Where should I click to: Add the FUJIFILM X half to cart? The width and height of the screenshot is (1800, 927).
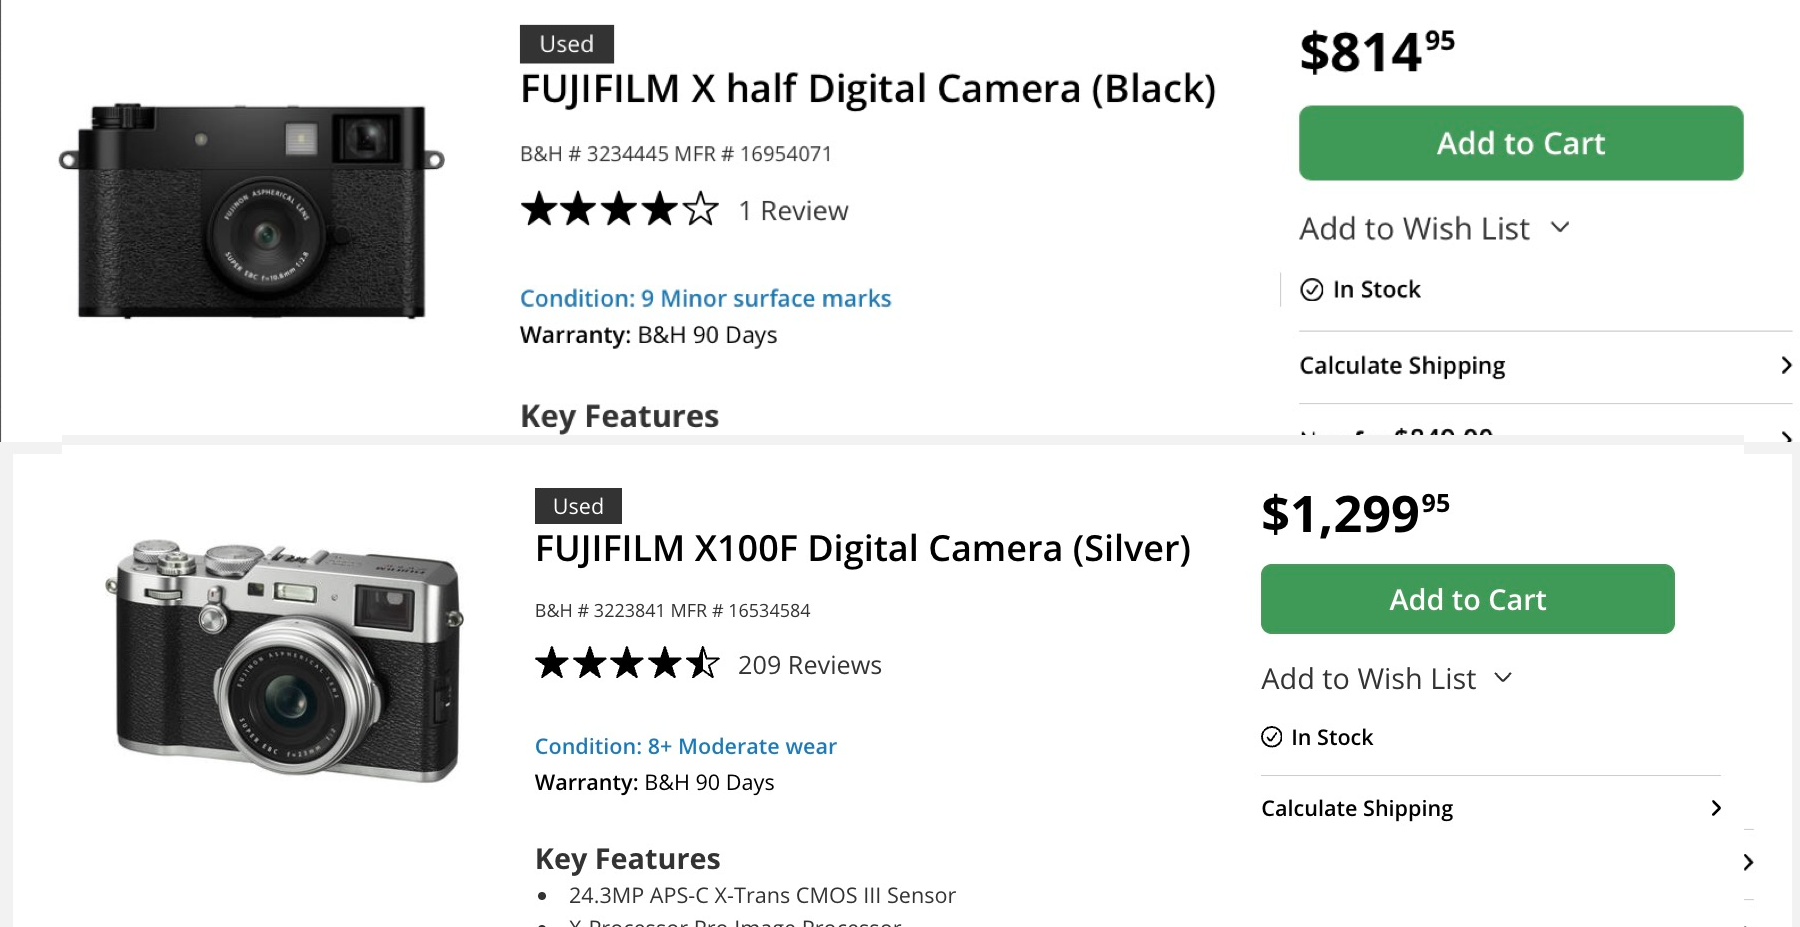[x=1520, y=143]
